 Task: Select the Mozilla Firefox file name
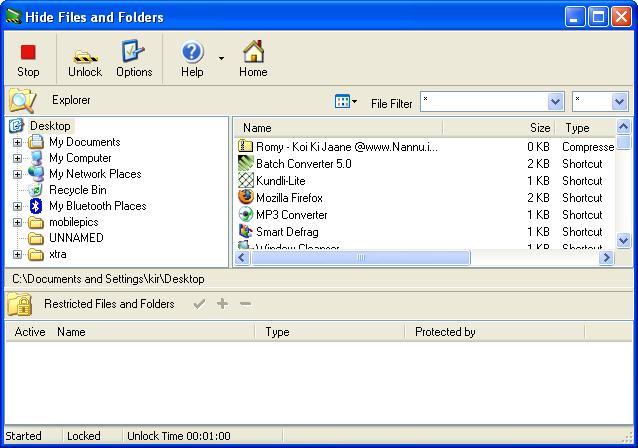pyautogui.click(x=289, y=198)
